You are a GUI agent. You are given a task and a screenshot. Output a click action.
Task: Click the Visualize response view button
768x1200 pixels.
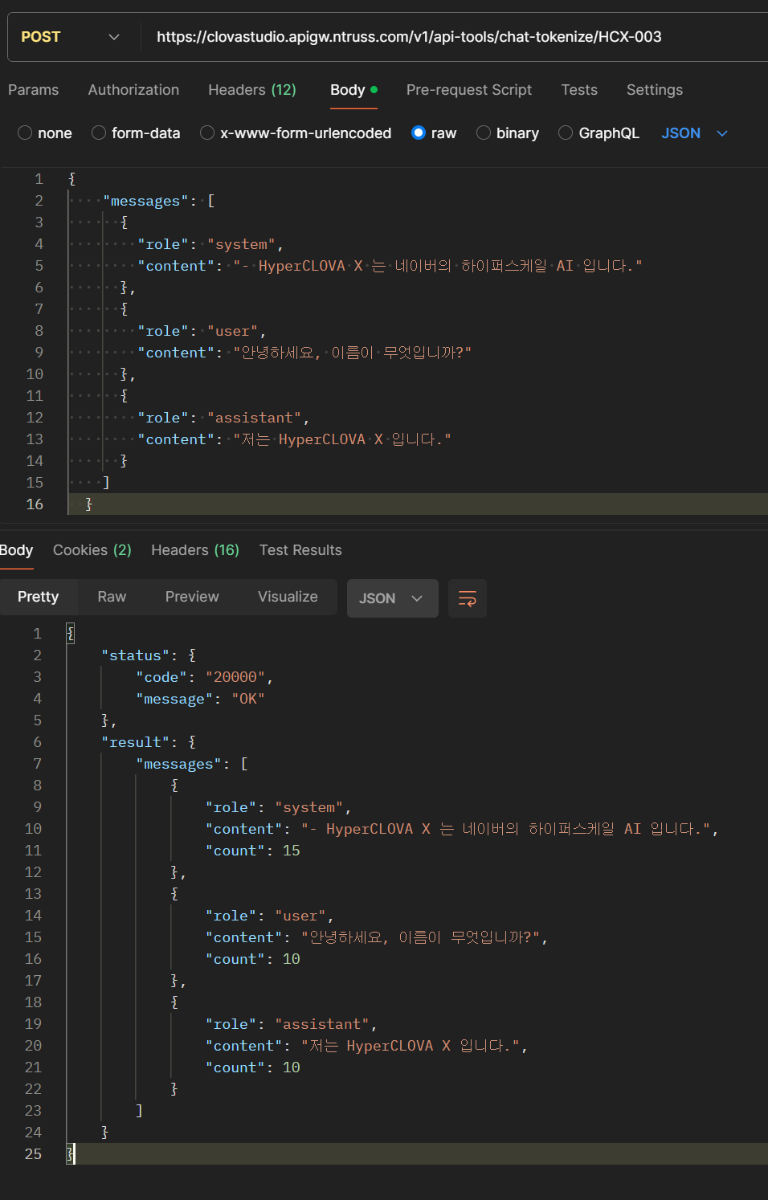[287, 597]
